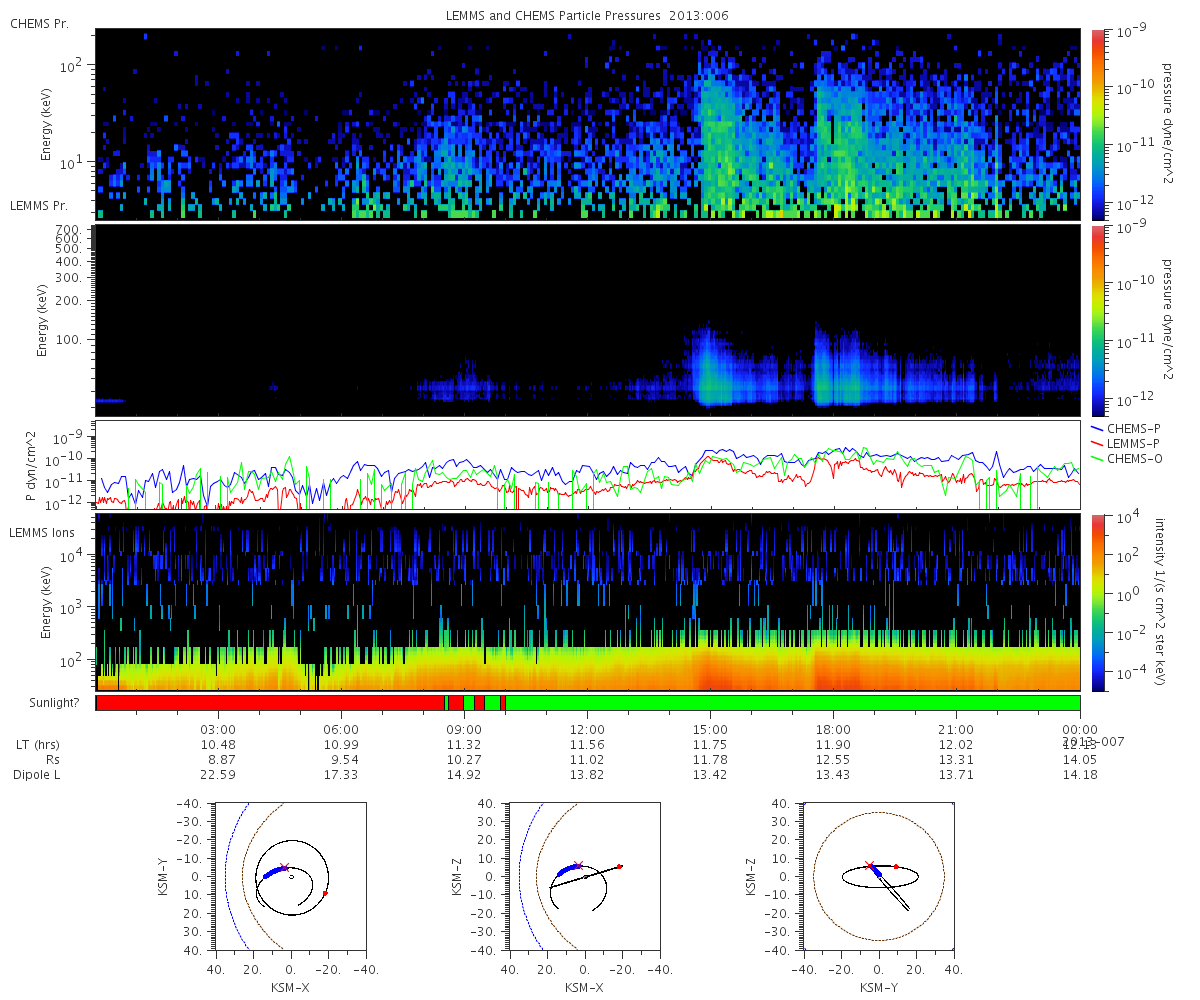Click the LEMMS Ions intensity color bar

click(1097, 602)
